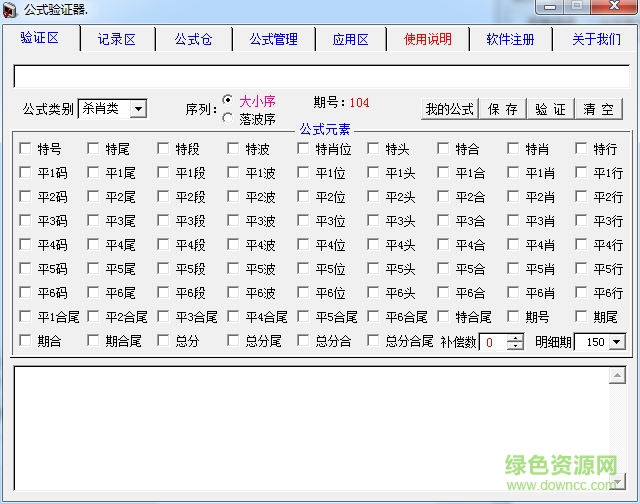This screenshot has height=504, width=640.
Task: Tick the 平4合尾 checkbox
Action: click(x=233, y=316)
